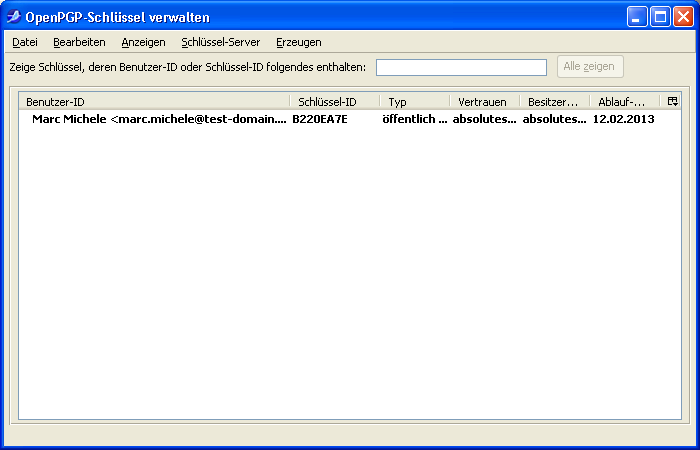Sort by Vertrauen column header
Image resolution: width=700 pixels, height=450 pixels.
485,102
